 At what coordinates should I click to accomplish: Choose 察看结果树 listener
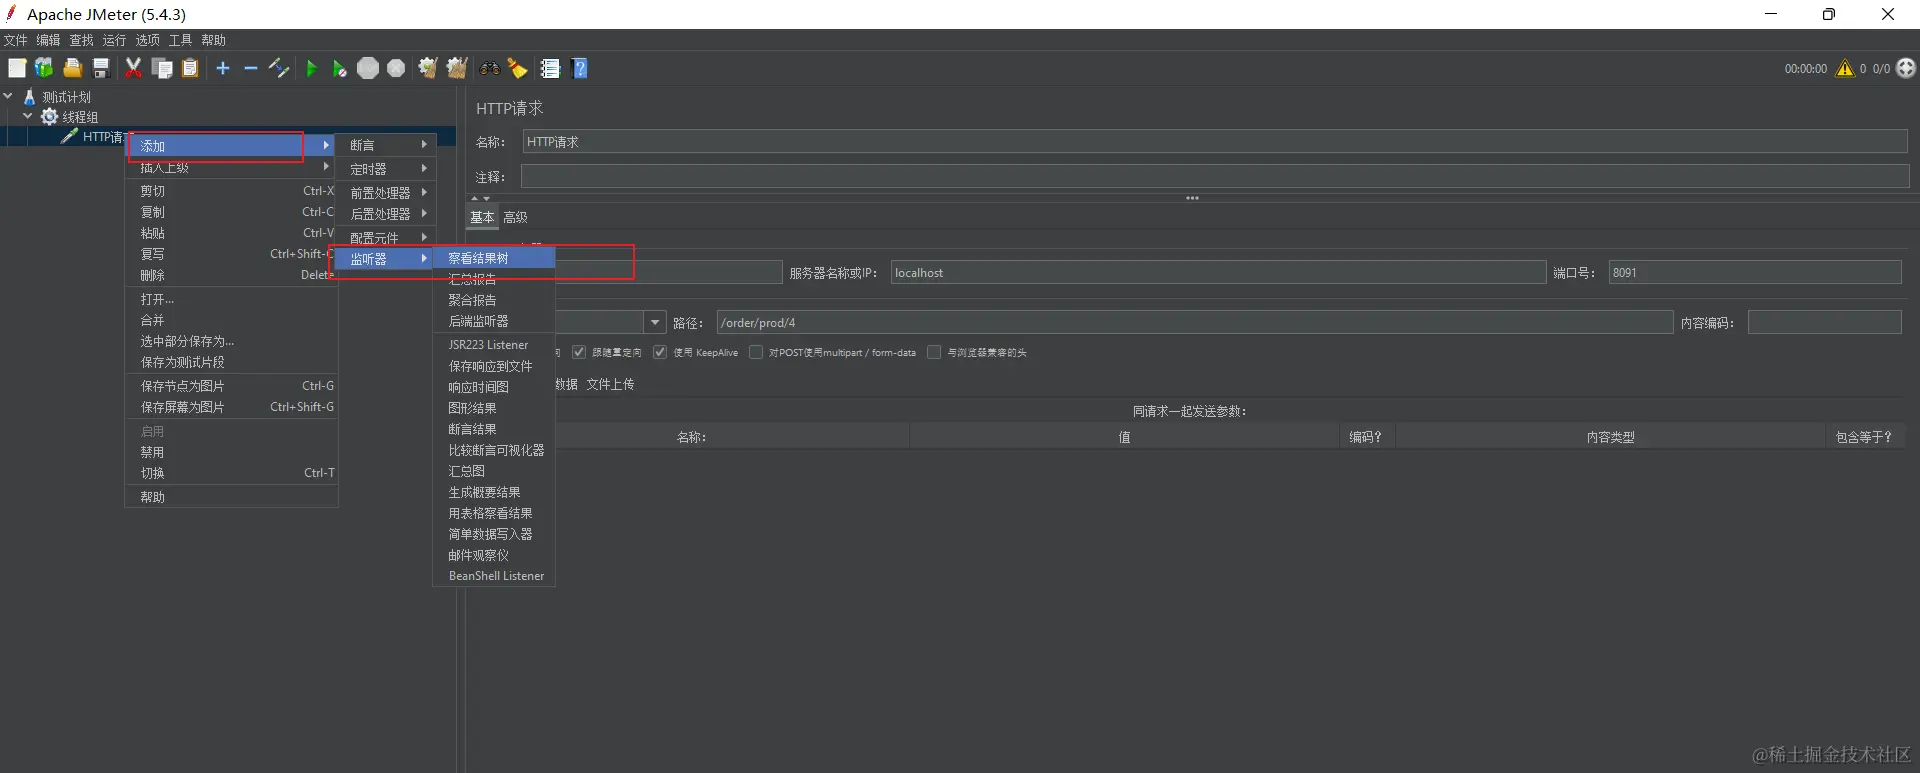click(494, 258)
